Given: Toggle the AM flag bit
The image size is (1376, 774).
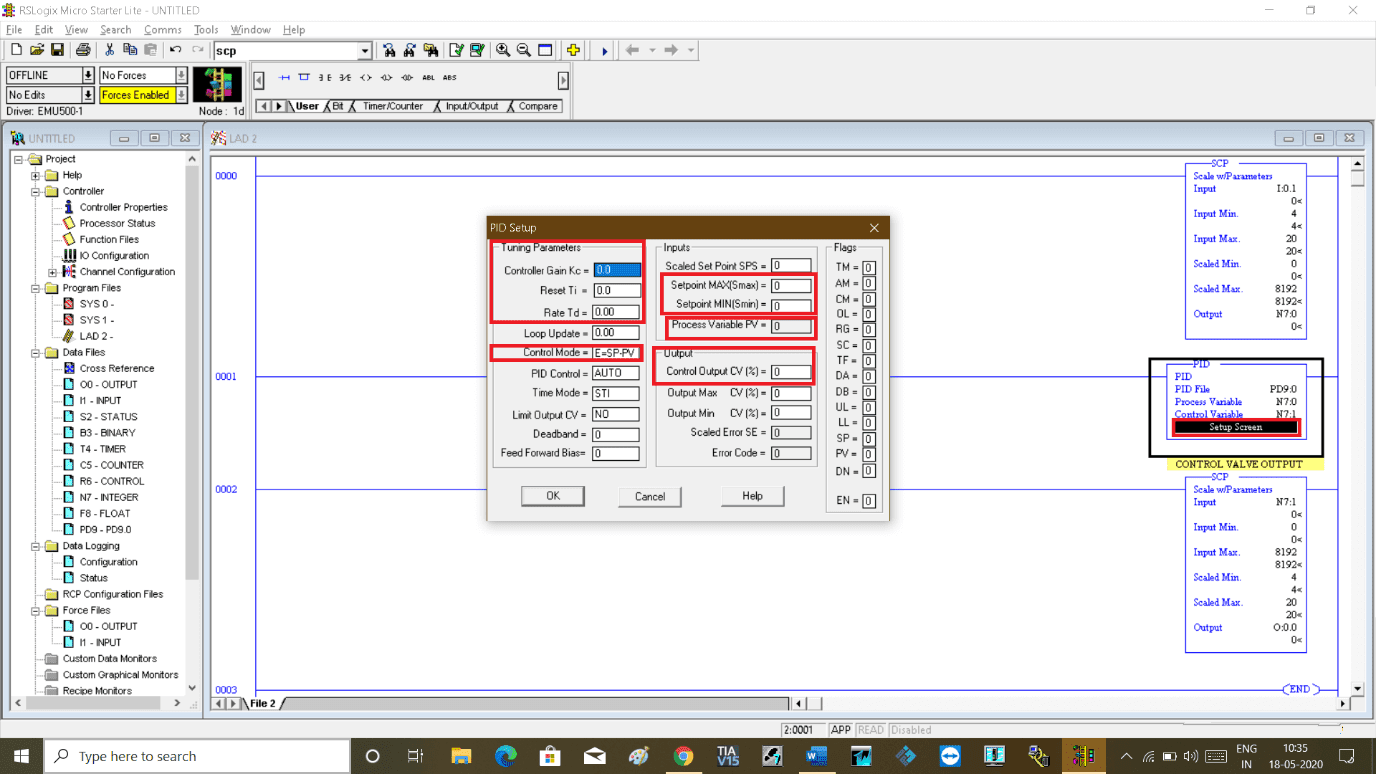Looking at the screenshot, I should click(869, 284).
